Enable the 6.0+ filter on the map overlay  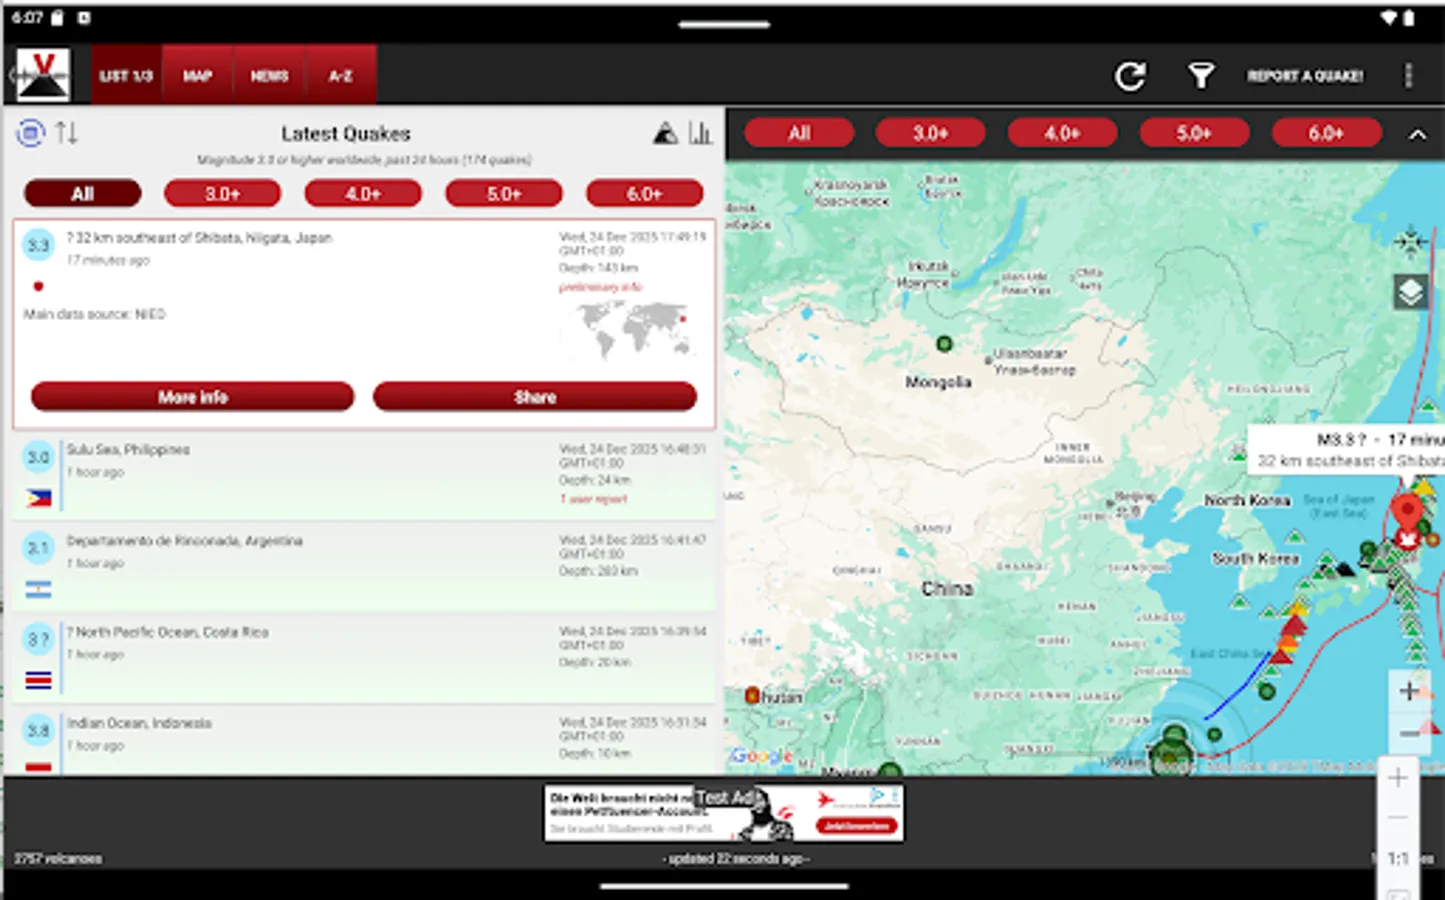(1326, 131)
